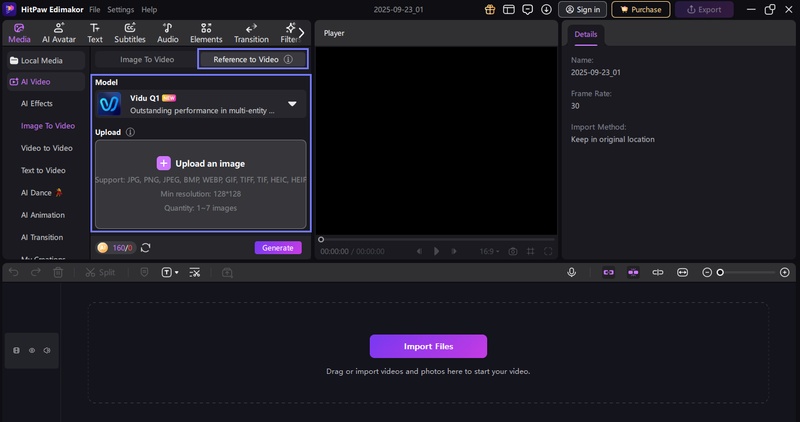Select the Details tab
Viewport: 800px width, 422px height.
[x=586, y=34]
